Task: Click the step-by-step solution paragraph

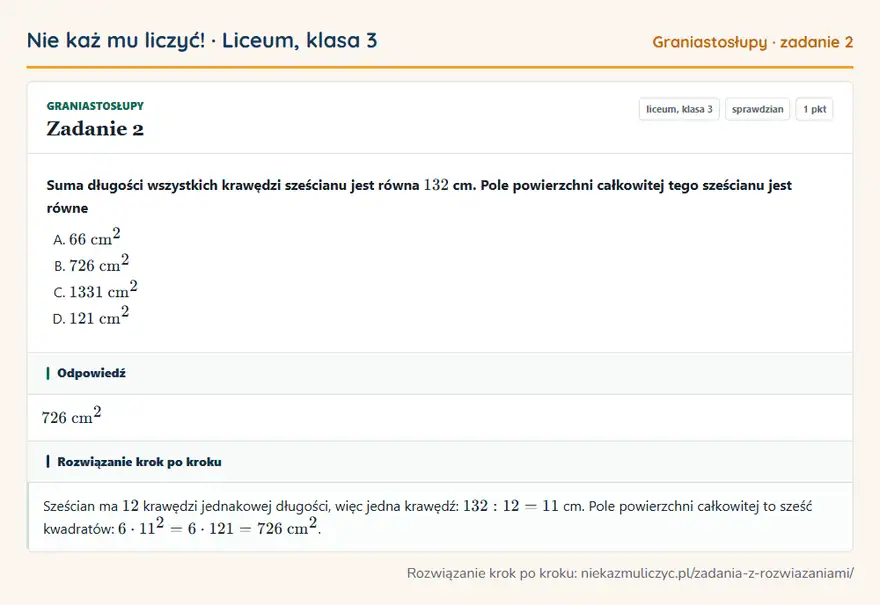Action: tap(428, 517)
